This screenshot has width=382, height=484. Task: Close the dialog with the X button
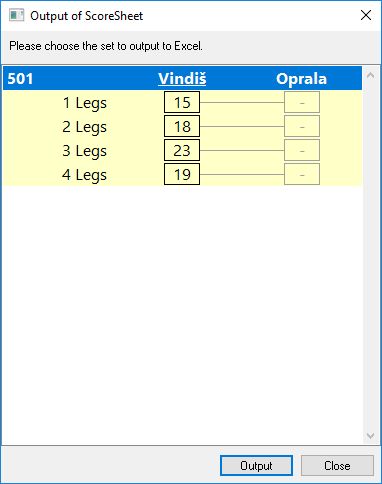pyautogui.click(x=366, y=15)
